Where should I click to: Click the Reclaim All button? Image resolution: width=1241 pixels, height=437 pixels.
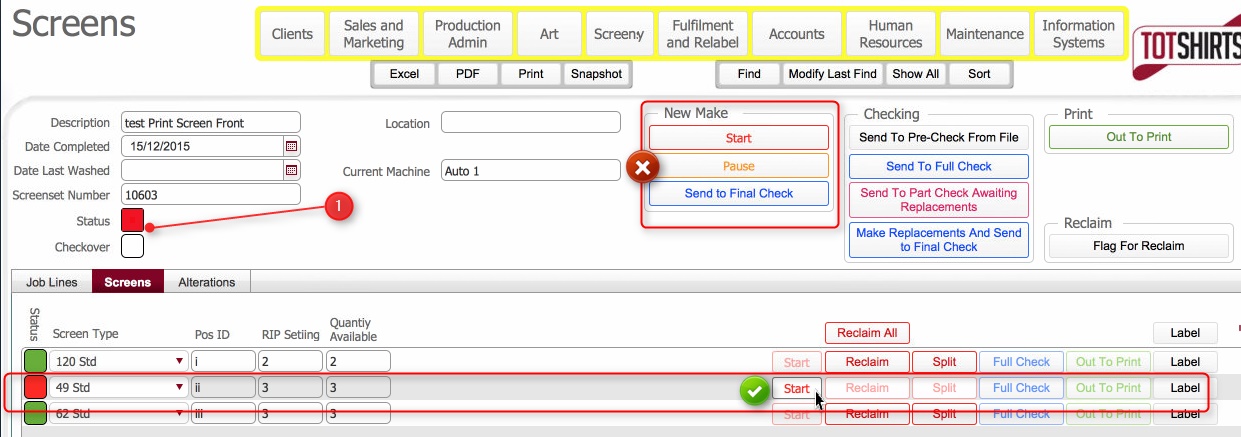click(867, 333)
